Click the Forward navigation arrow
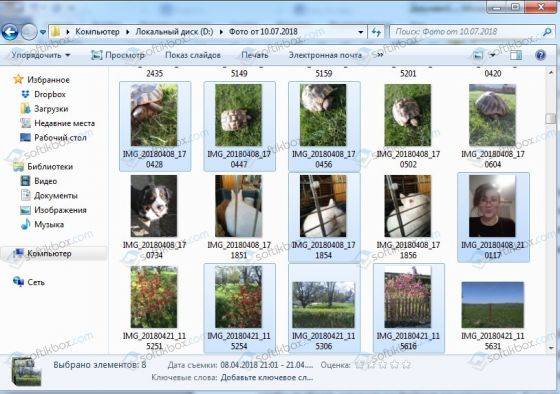Viewport: 560px width, 394px height. tap(29, 32)
